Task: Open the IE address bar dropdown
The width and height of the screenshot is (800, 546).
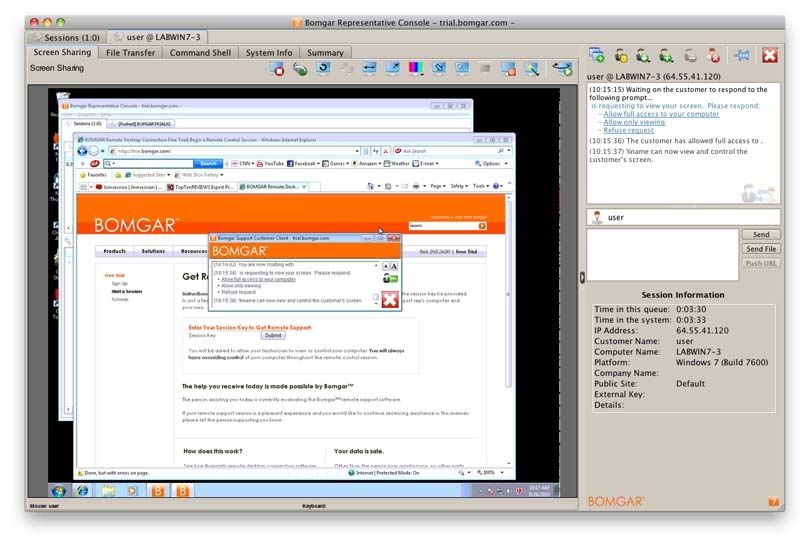Action: 357,151
